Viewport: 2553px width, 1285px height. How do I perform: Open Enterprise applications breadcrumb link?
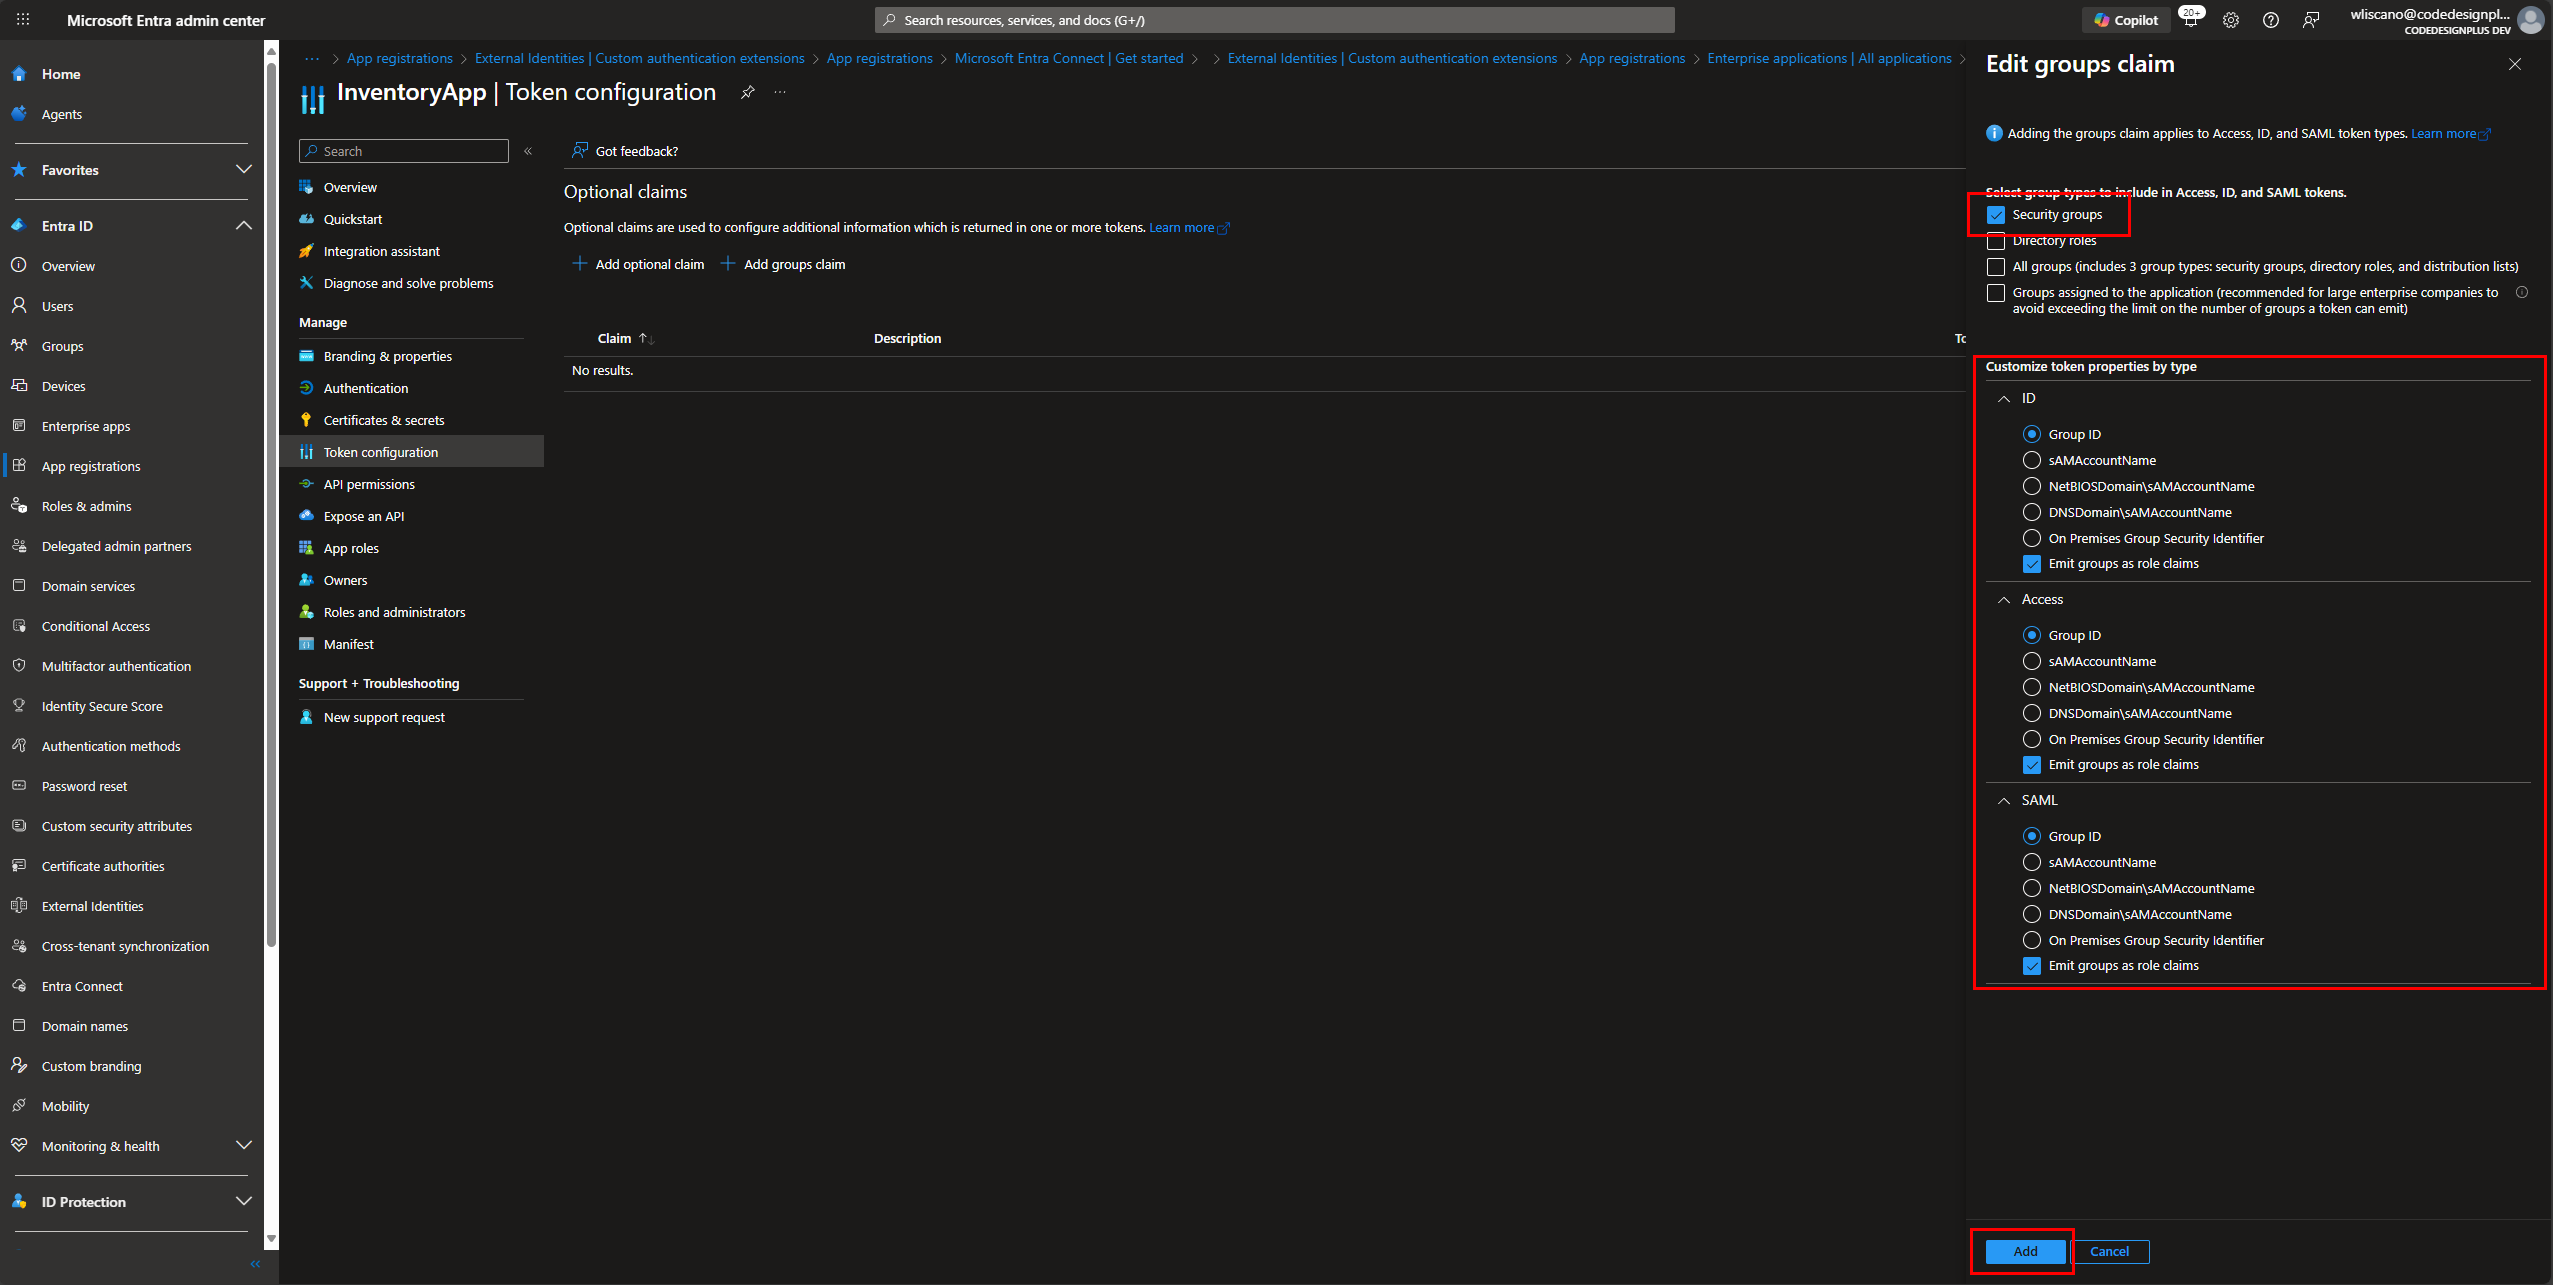pos(1829,58)
